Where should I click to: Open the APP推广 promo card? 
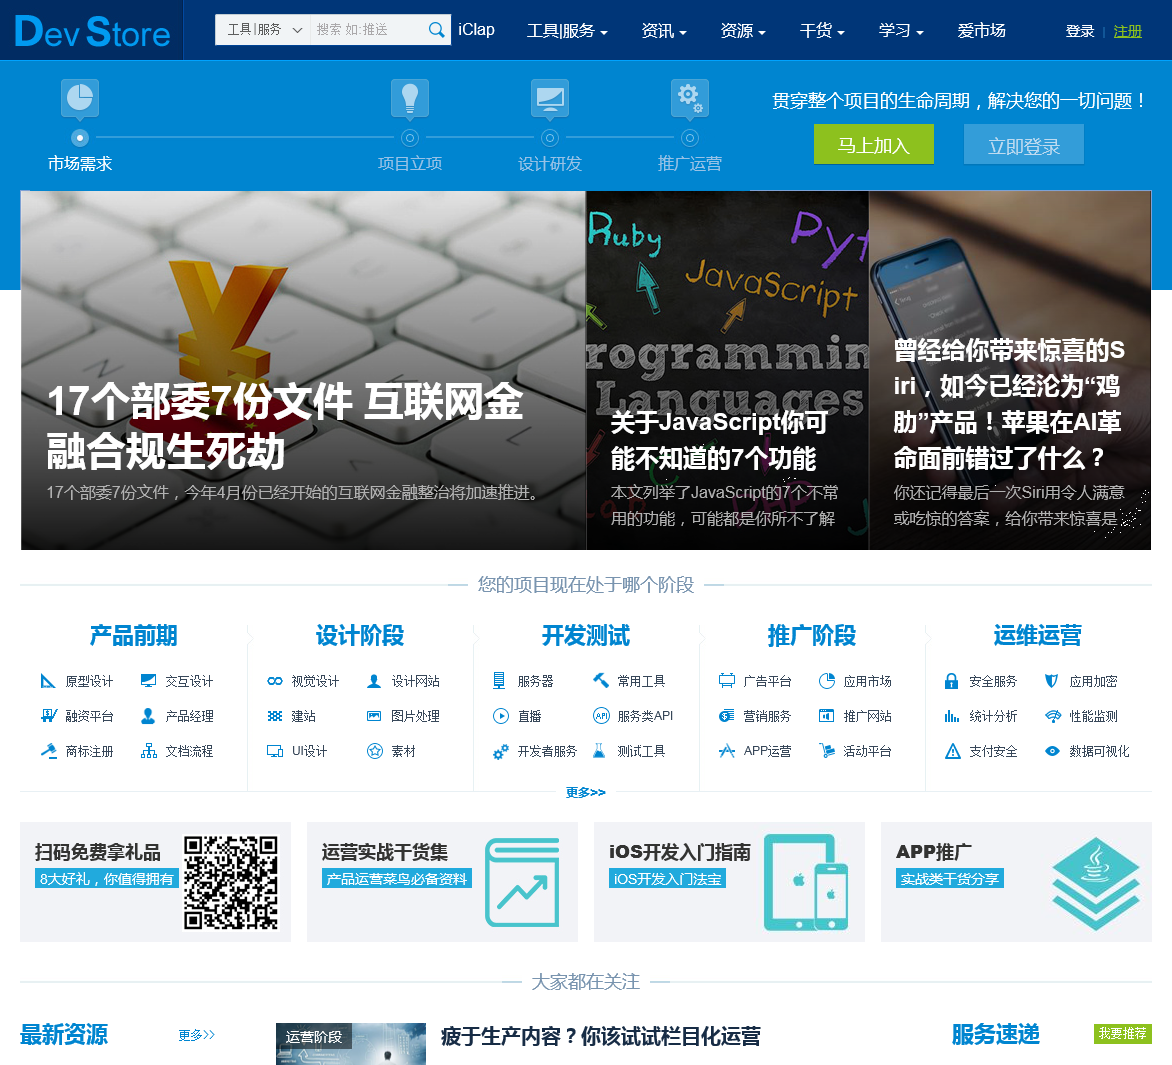[1017, 882]
